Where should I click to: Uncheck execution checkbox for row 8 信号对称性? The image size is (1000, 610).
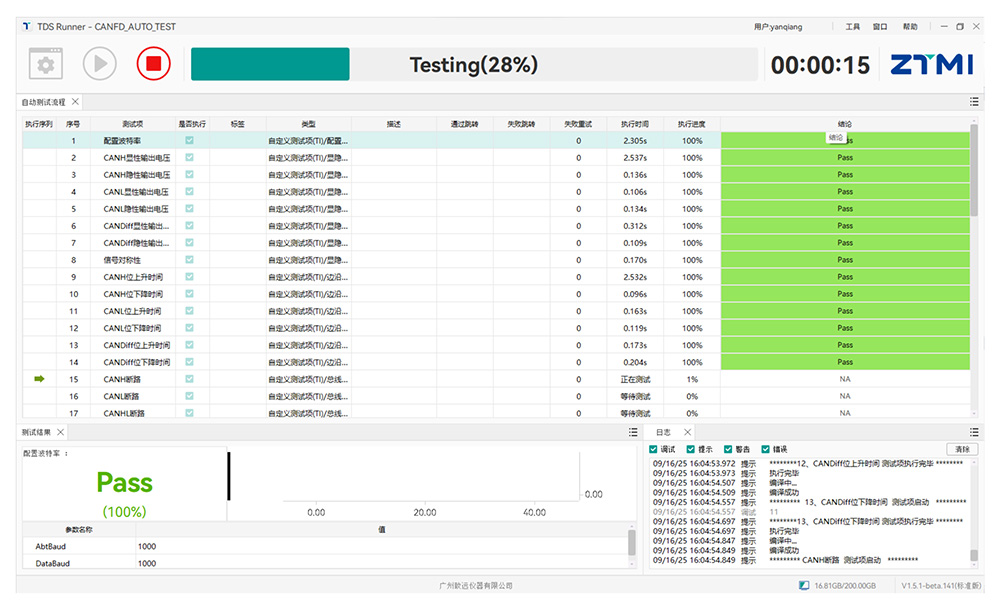click(189, 260)
